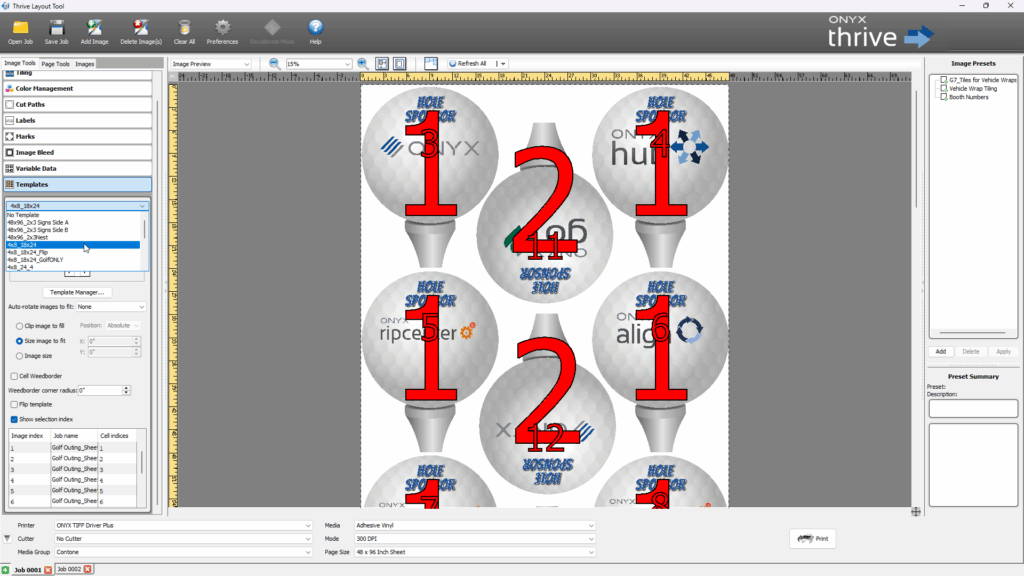
Task: Click the Print button
Action: [x=812, y=539]
